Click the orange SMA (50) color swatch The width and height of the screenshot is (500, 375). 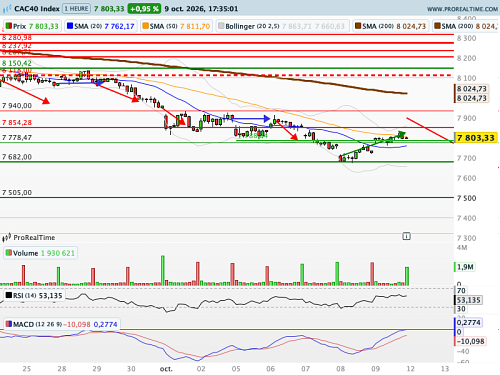[x=145, y=26]
